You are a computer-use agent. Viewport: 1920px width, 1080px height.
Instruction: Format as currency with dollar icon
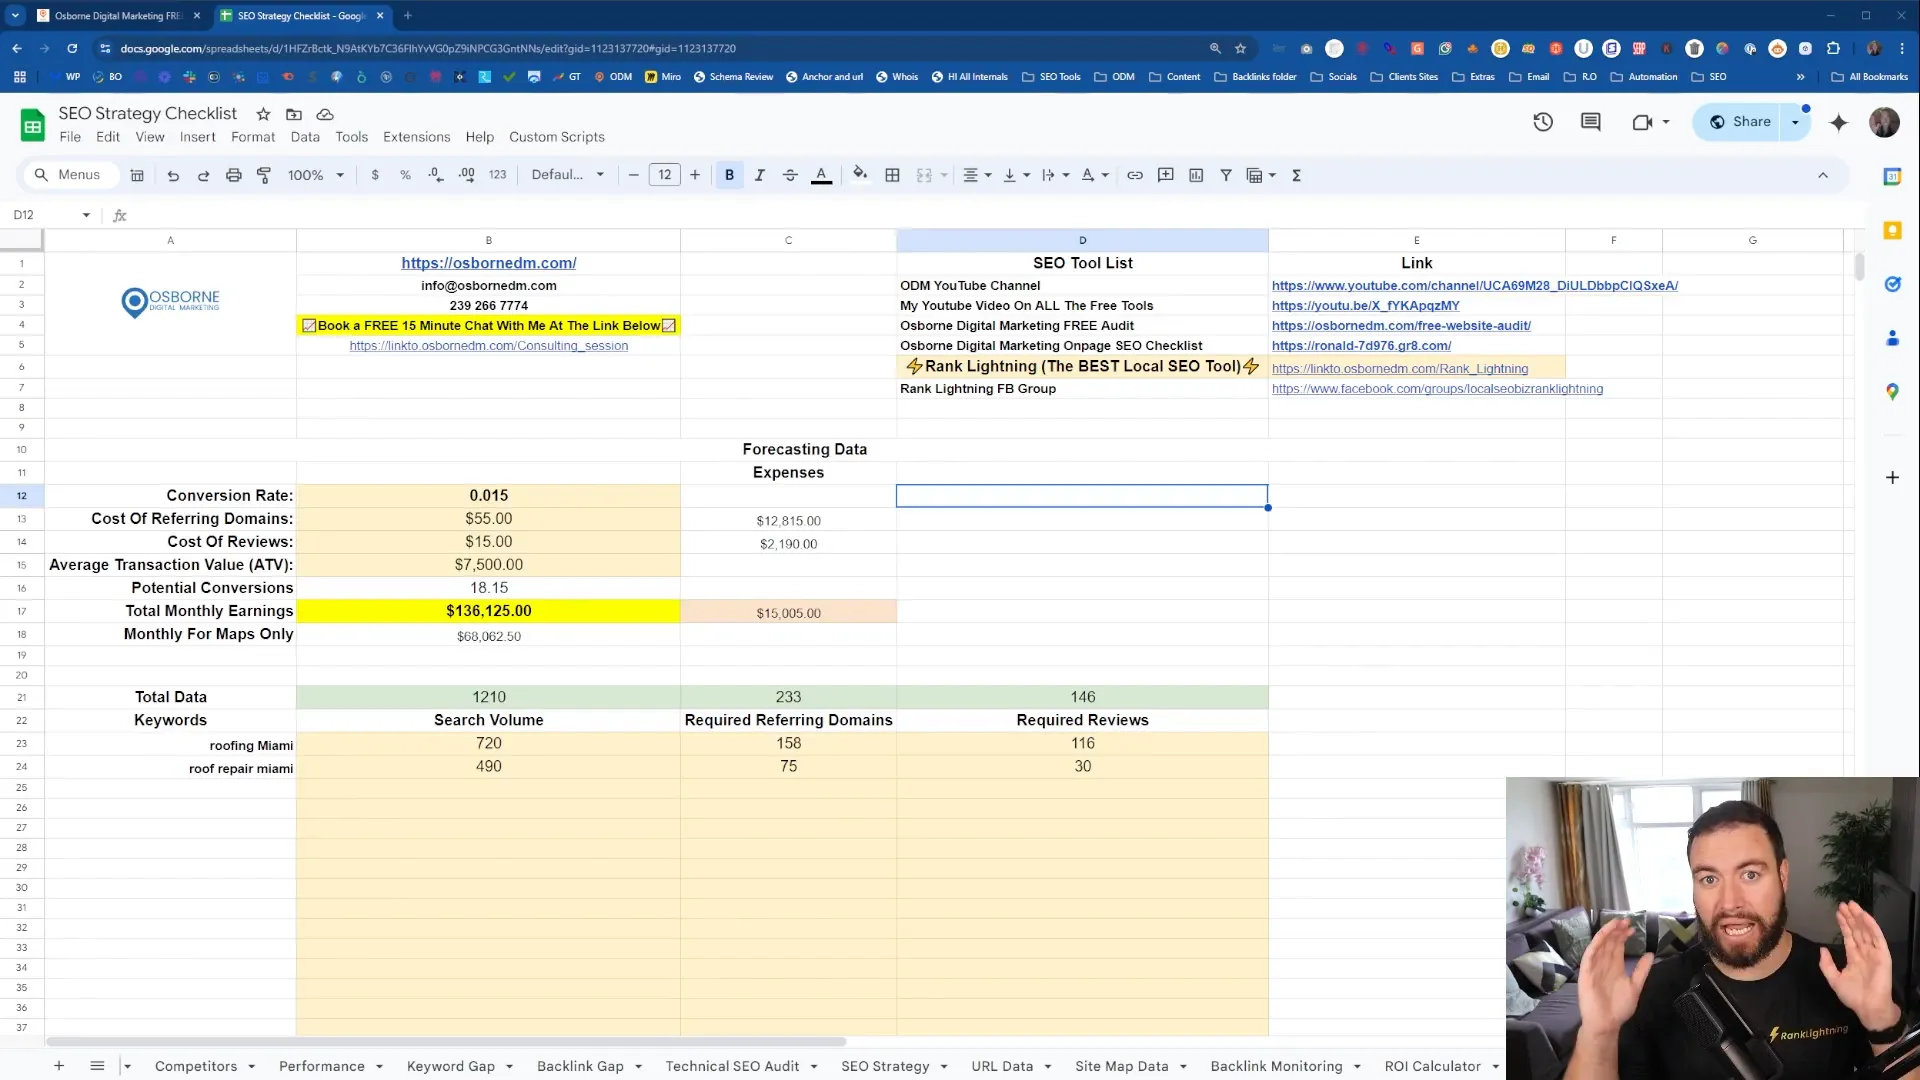click(x=375, y=175)
